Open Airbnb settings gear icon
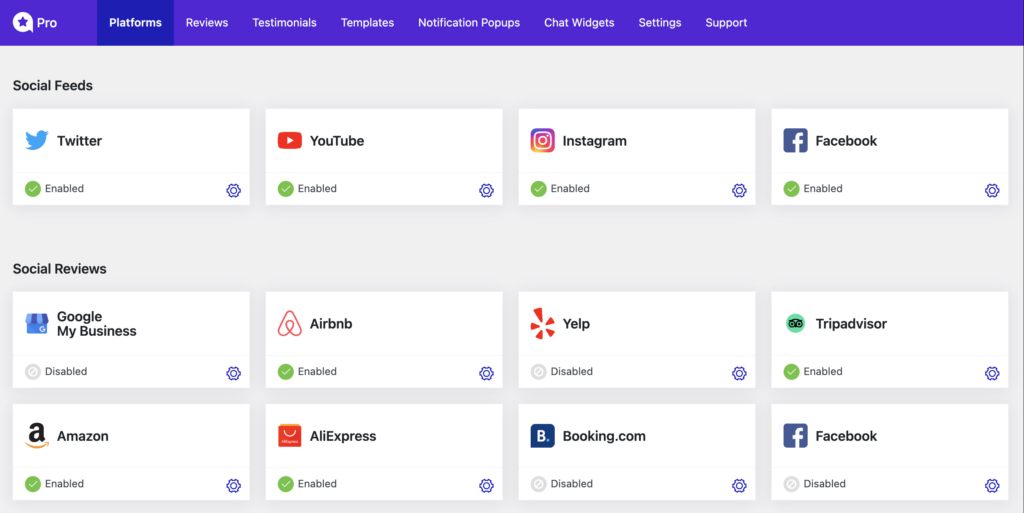Image resolution: width=1024 pixels, height=513 pixels. tap(486, 373)
